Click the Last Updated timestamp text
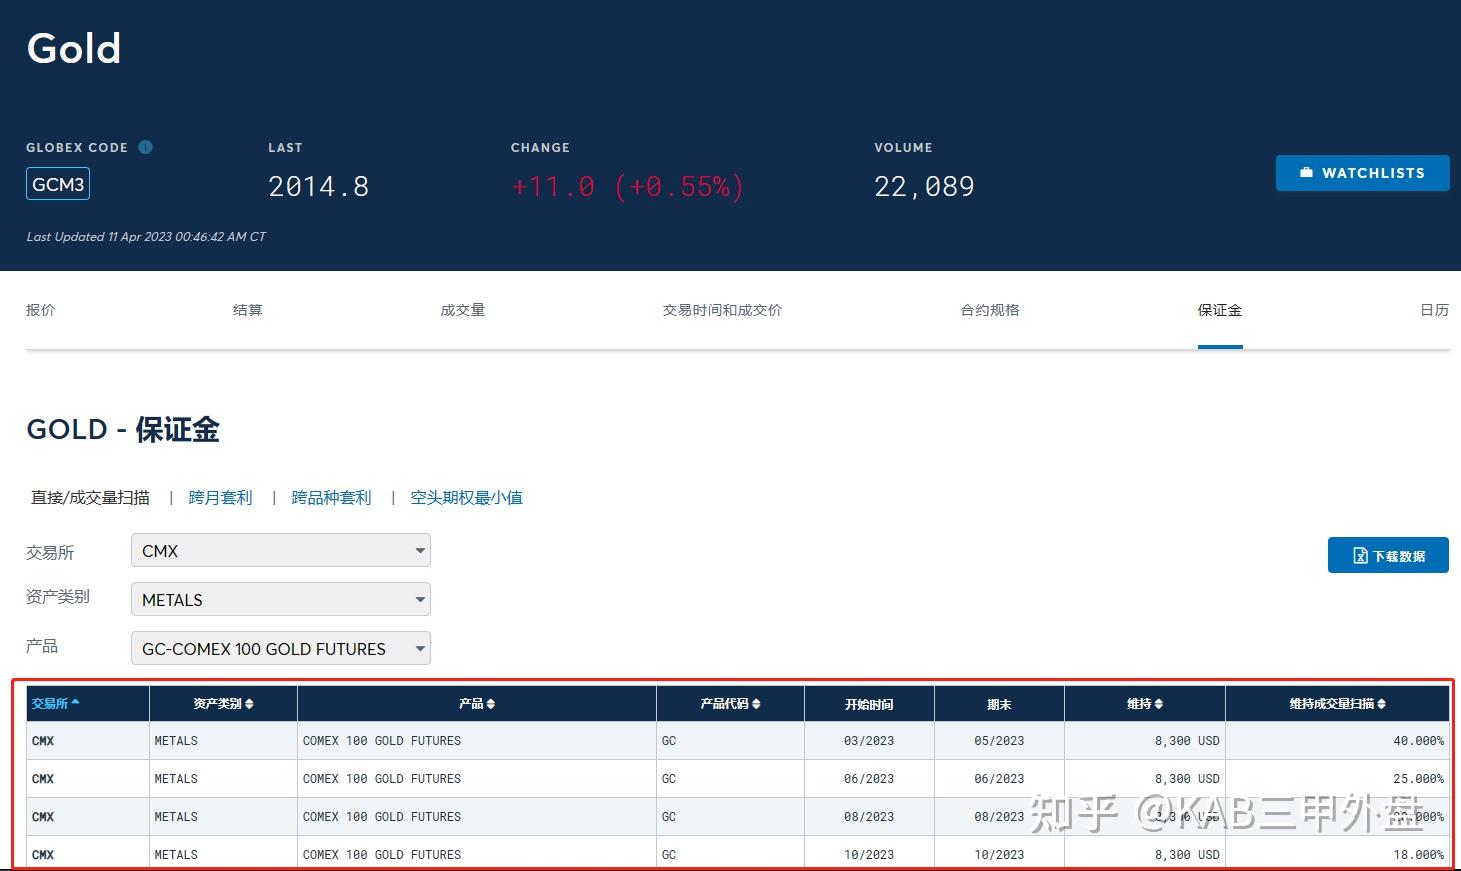Image resolution: width=1461 pixels, height=871 pixels. (x=146, y=237)
